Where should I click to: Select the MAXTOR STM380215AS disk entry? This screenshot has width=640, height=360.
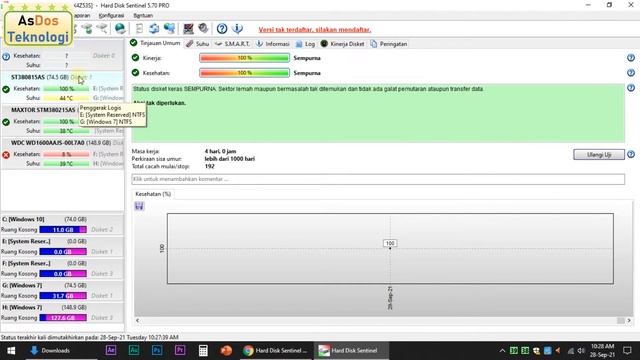pos(62,120)
